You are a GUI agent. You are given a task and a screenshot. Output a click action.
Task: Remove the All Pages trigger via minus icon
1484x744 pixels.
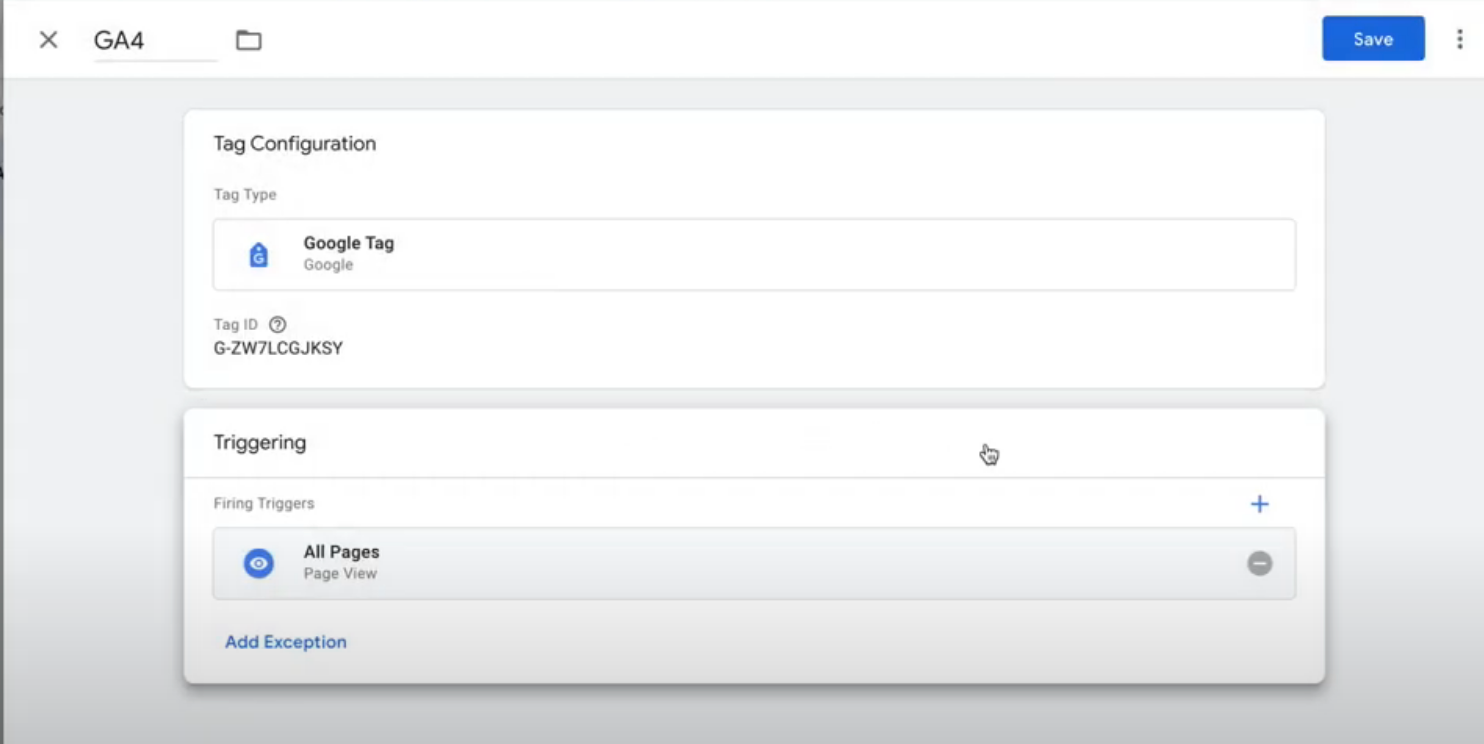1260,563
